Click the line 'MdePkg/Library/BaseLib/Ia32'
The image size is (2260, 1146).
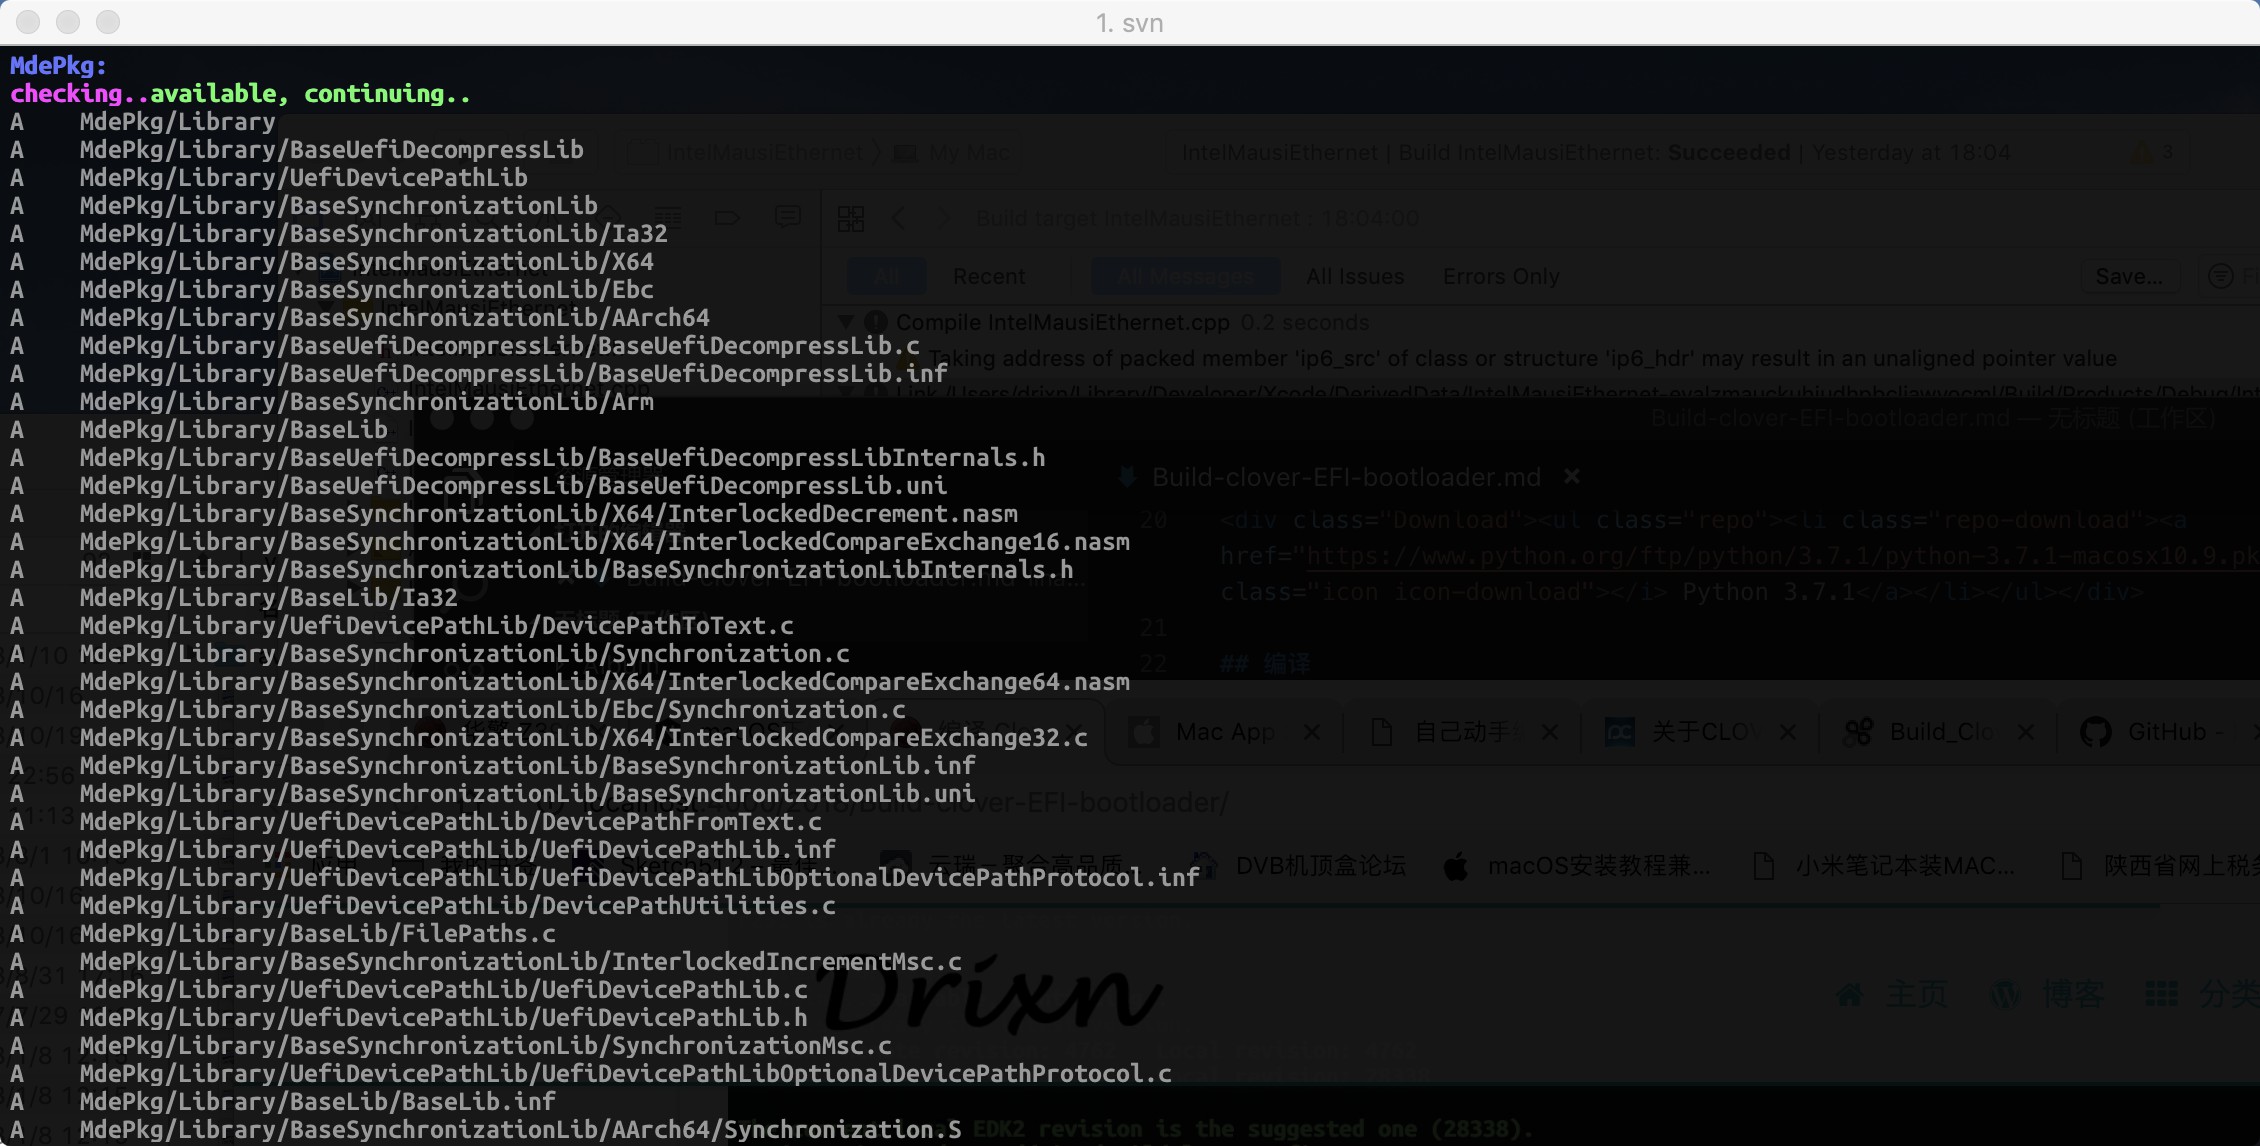point(269,598)
